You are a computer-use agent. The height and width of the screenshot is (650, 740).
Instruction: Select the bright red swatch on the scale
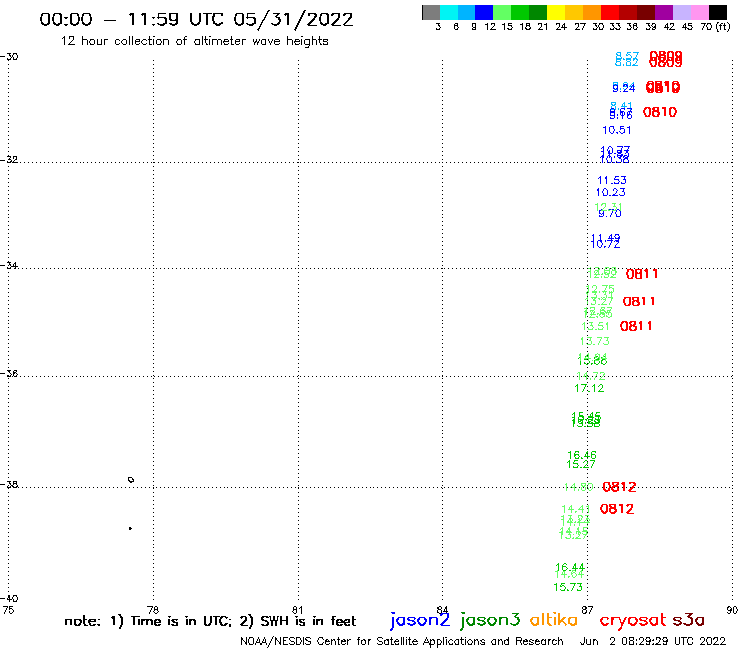(x=610, y=12)
